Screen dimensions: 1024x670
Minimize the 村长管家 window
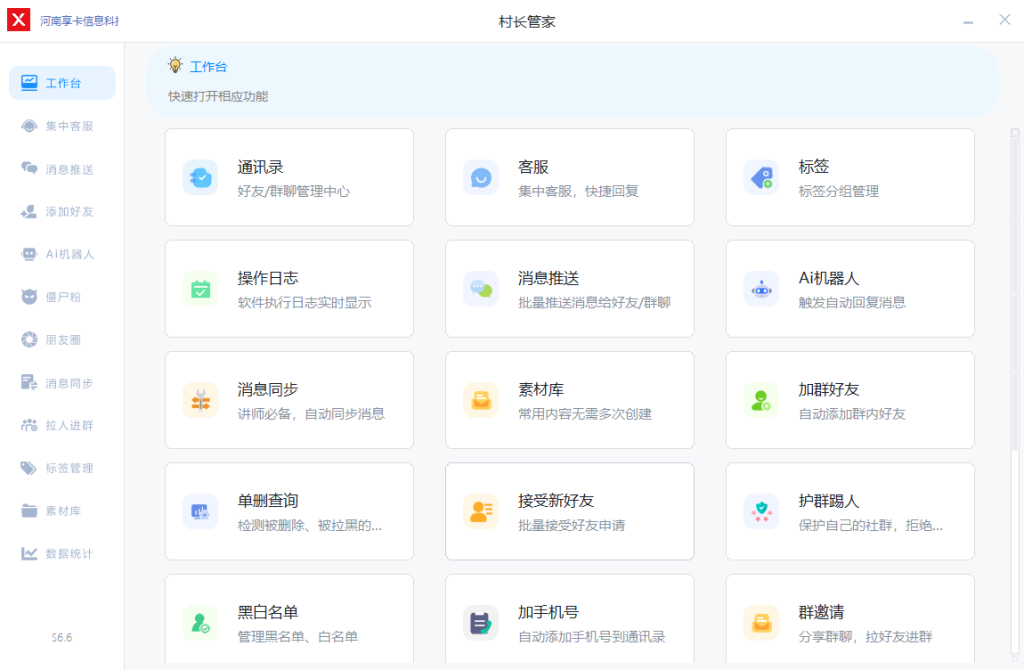pos(968,22)
